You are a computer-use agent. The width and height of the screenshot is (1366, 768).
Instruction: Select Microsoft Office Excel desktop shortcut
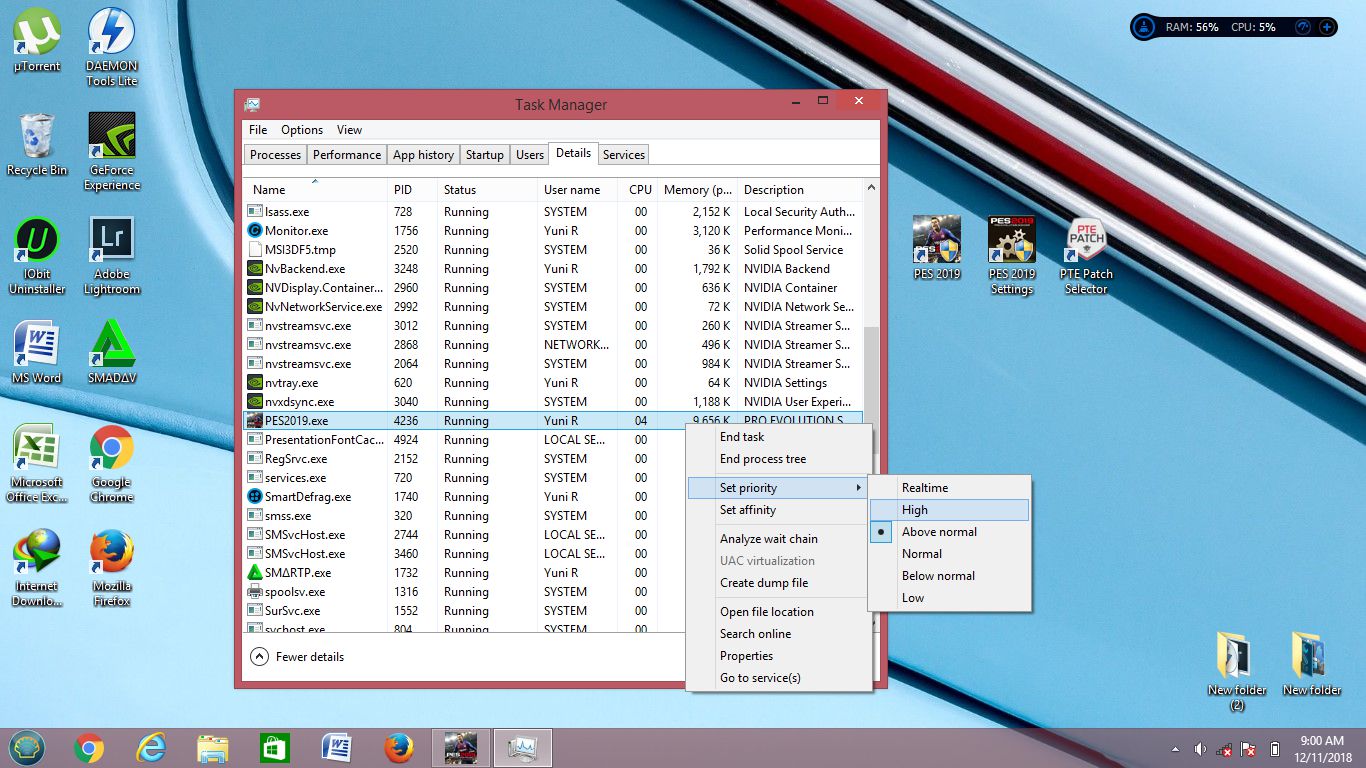pos(37,464)
